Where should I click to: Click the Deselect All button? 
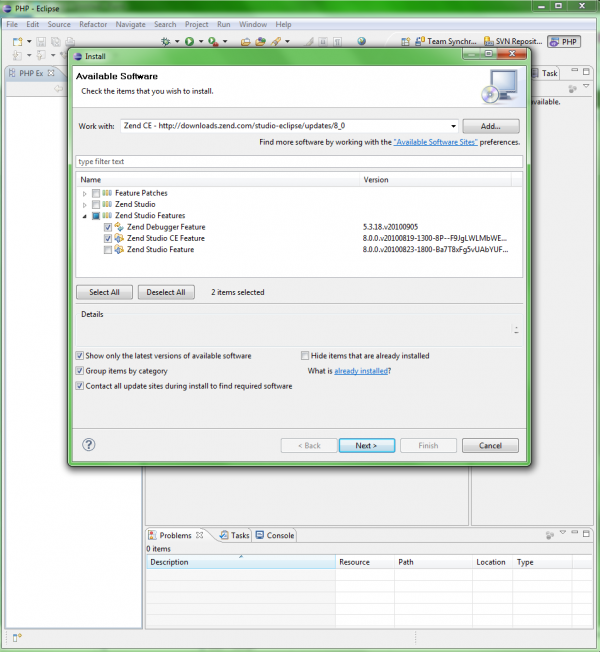[166, 292]
